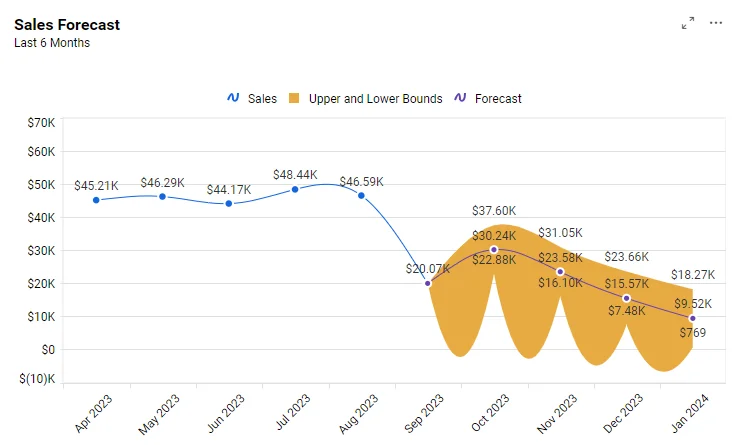The width and height of the screenshot is (740, 445).
Task: Click the Last 6 Months subtitle
Action: [52, 43]
